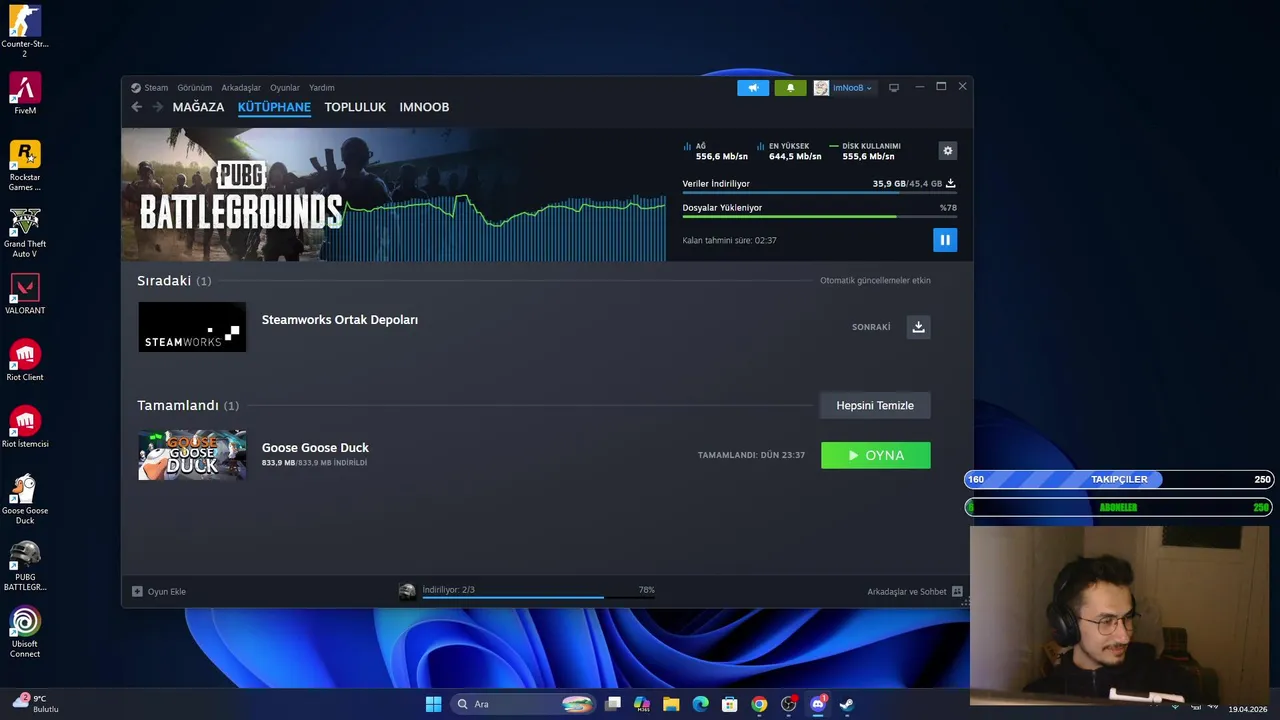
Task: Open download settings gear
Action: [x=947, y=151]
